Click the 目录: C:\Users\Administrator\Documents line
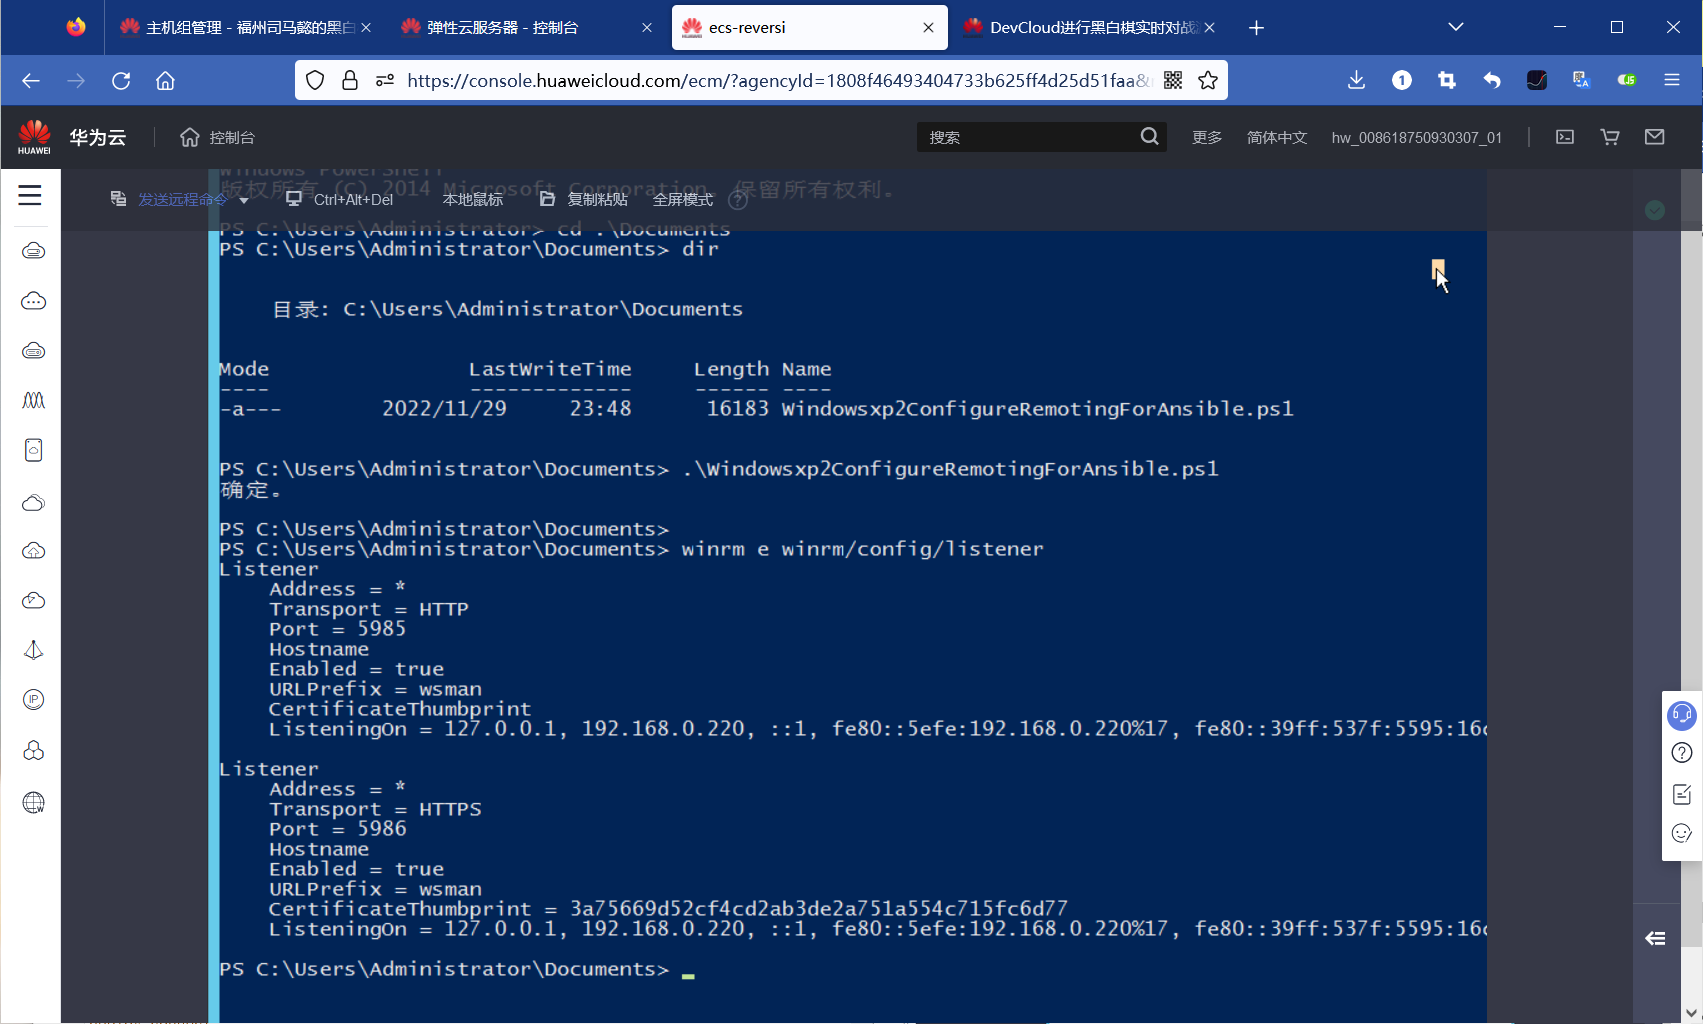 point(508,309)
